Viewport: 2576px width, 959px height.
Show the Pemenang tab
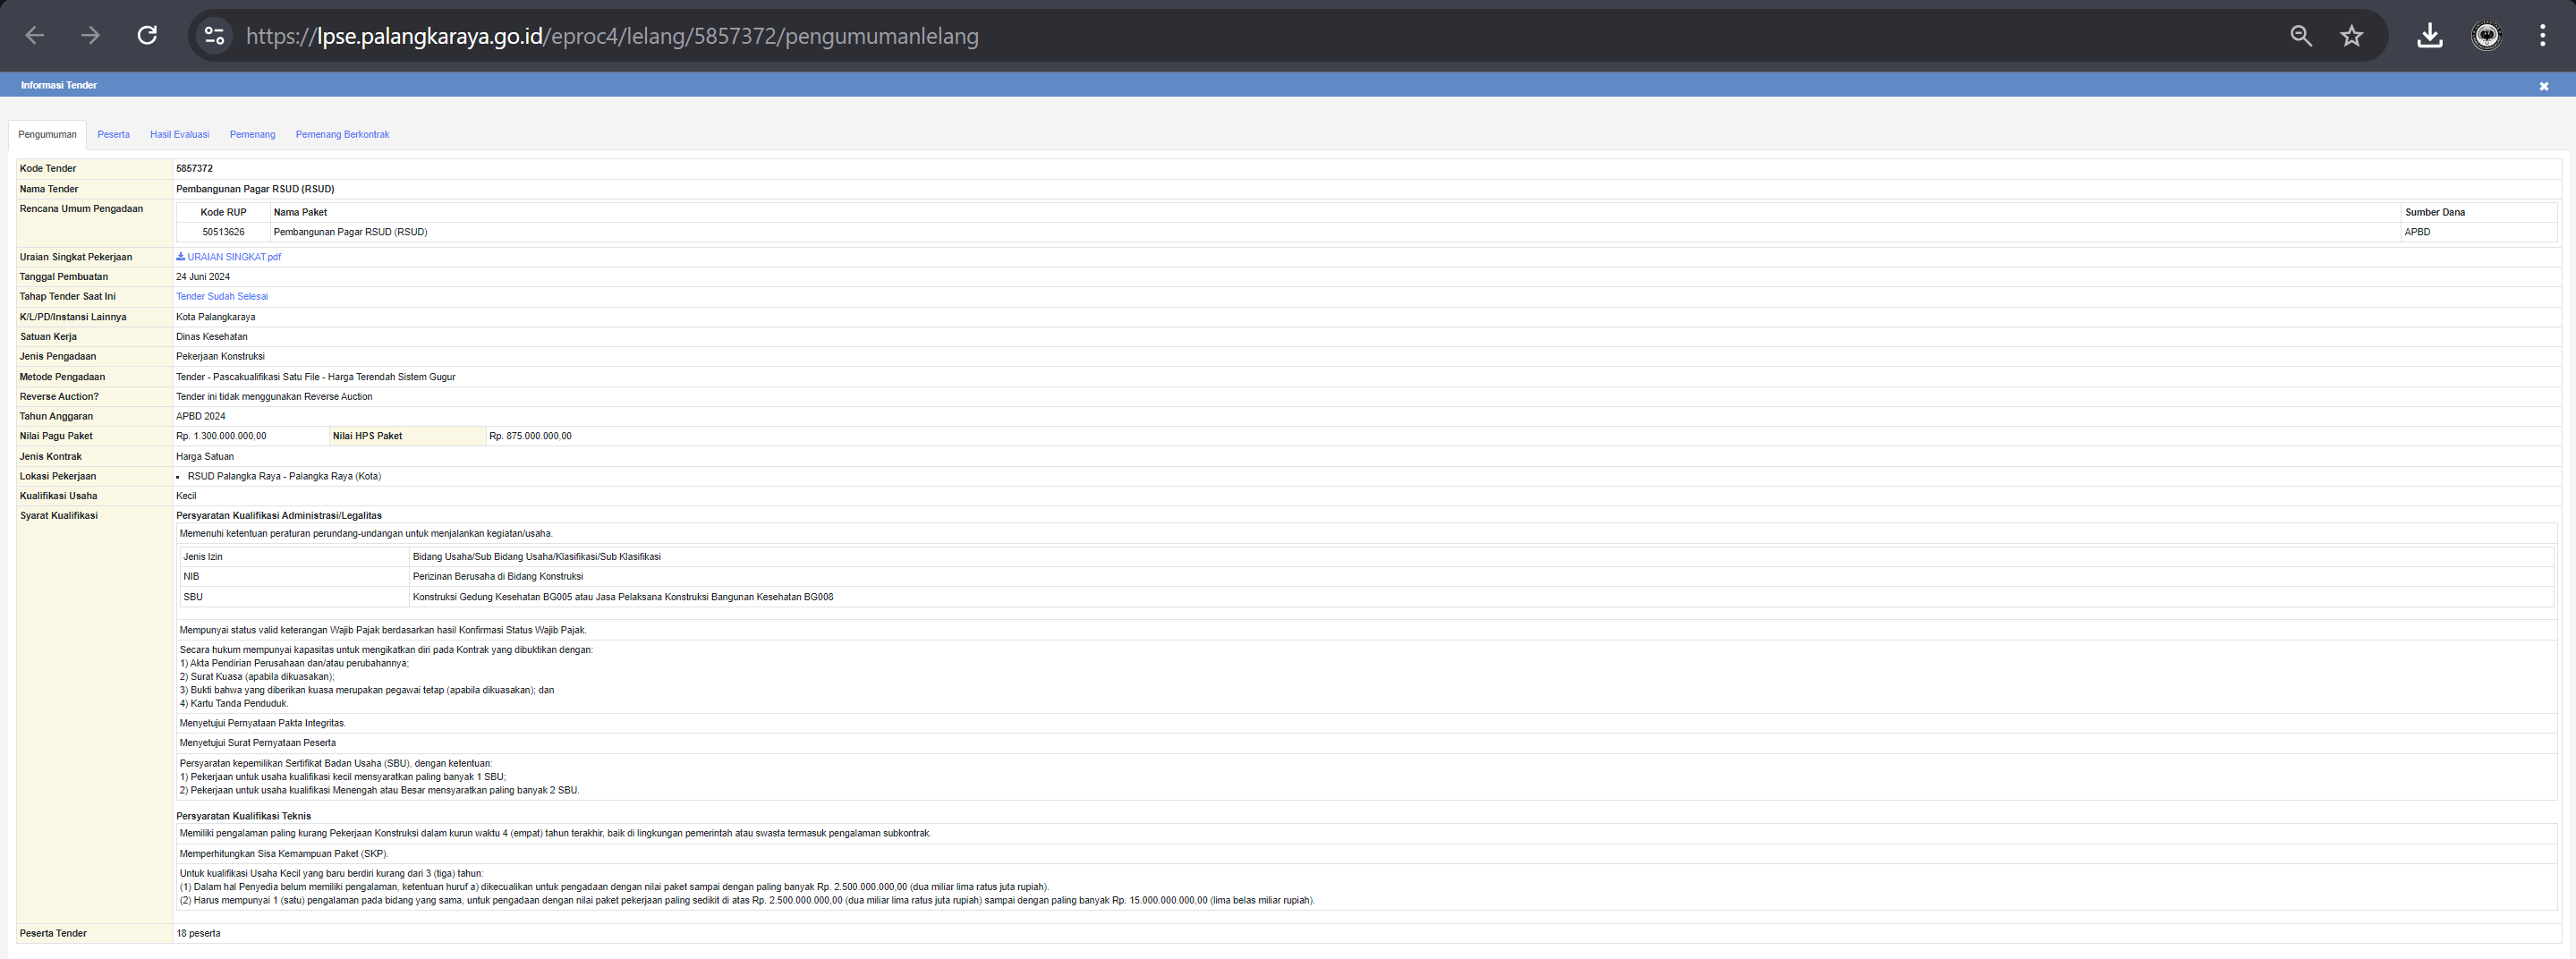coord(252,134)
